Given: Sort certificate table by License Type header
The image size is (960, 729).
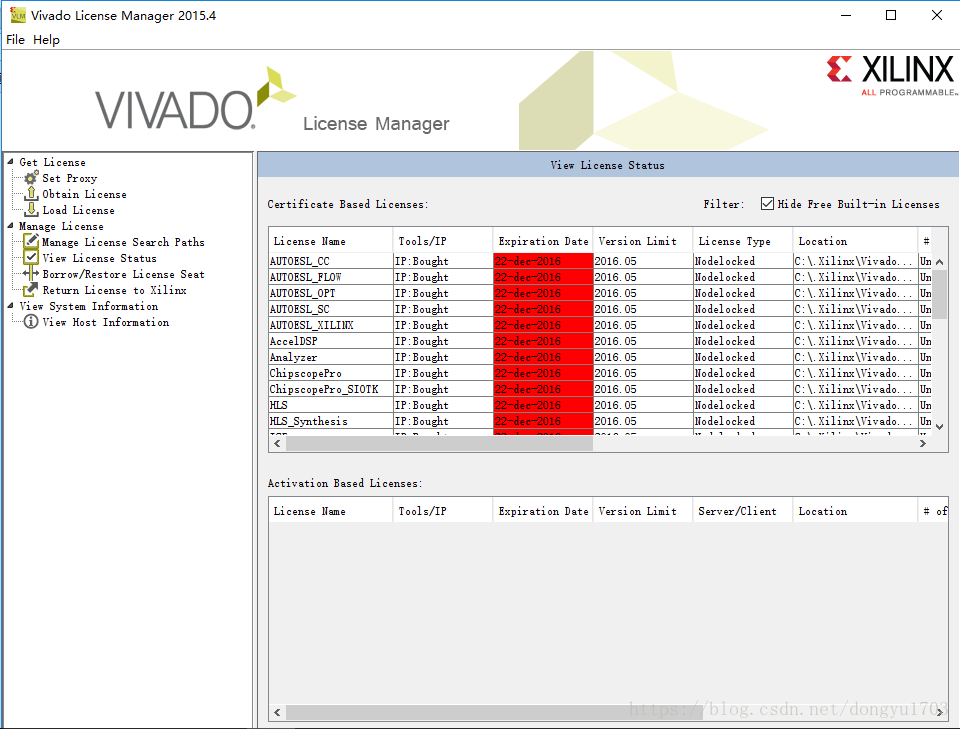Looking at the screenshot, I should pos(743,241).
